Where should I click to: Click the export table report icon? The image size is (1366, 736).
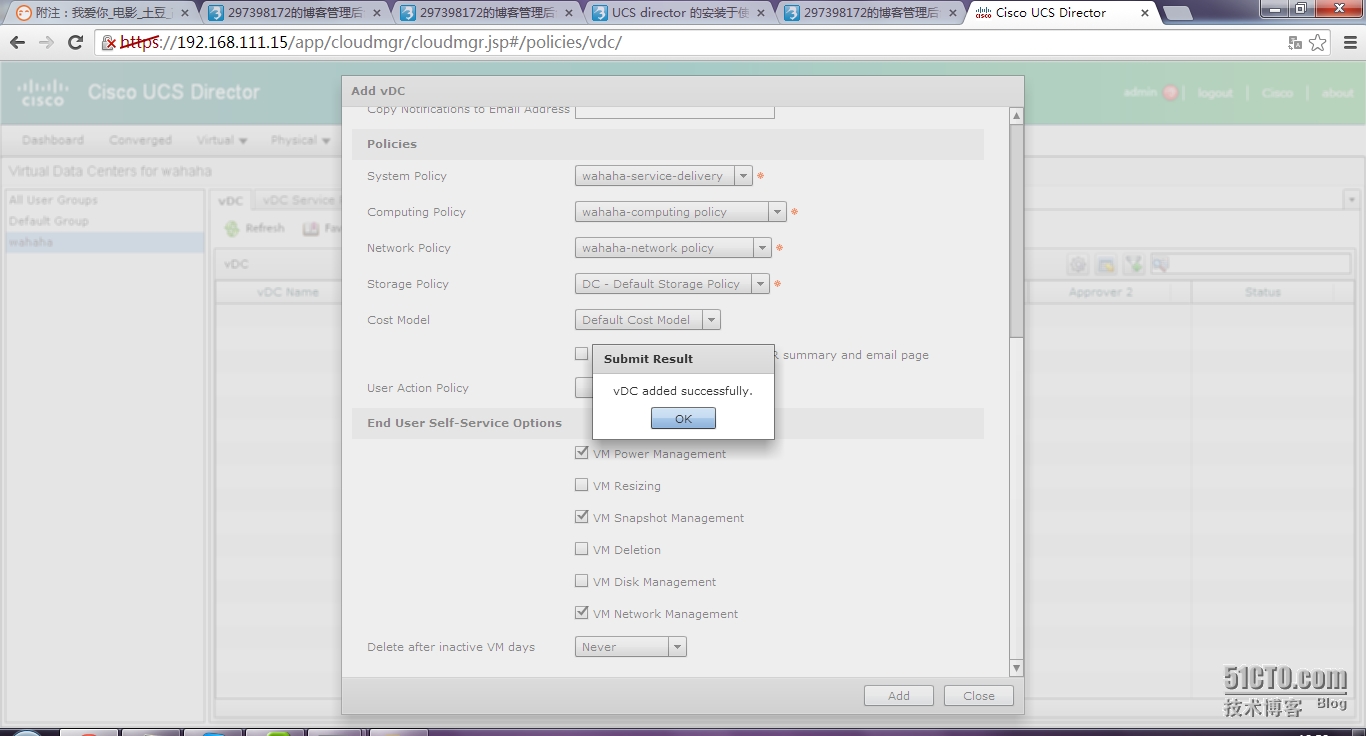point(1105,265)
